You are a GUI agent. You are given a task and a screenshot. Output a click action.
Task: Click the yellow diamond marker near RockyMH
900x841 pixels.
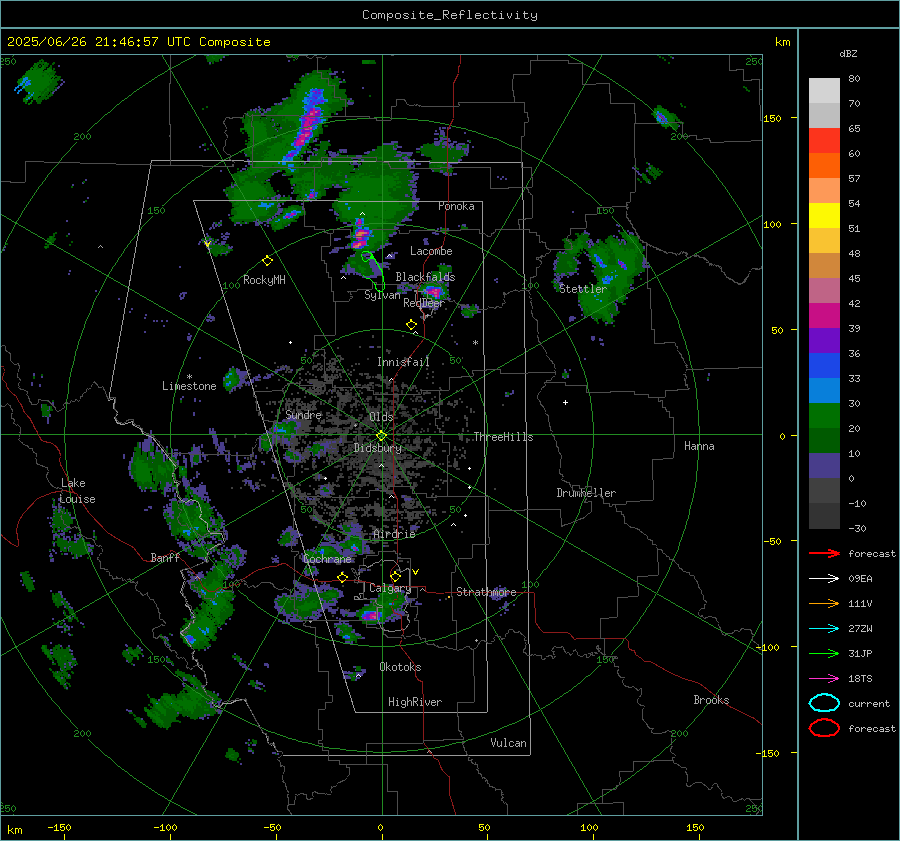[x=267, y=261]
